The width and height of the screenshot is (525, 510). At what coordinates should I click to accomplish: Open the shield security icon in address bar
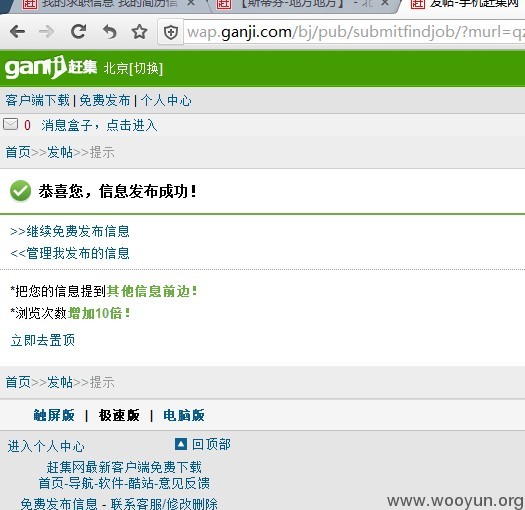click(171, 32)
